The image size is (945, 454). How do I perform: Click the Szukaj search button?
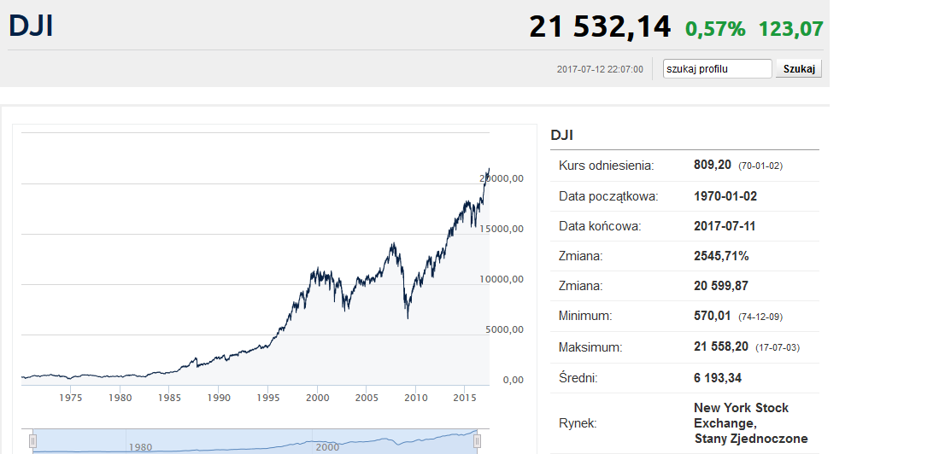[x=799, y=69]
